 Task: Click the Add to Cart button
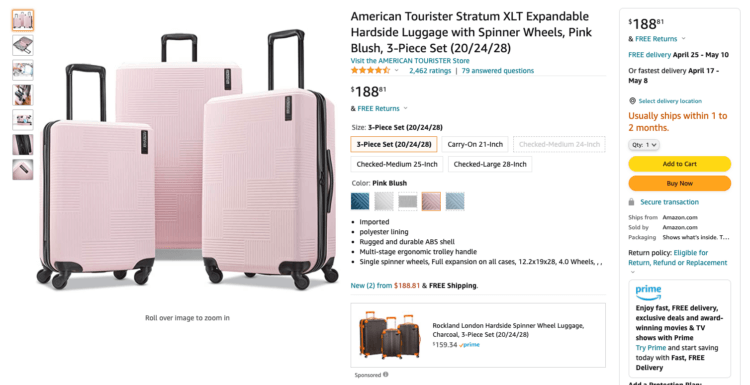pos(680,164)
